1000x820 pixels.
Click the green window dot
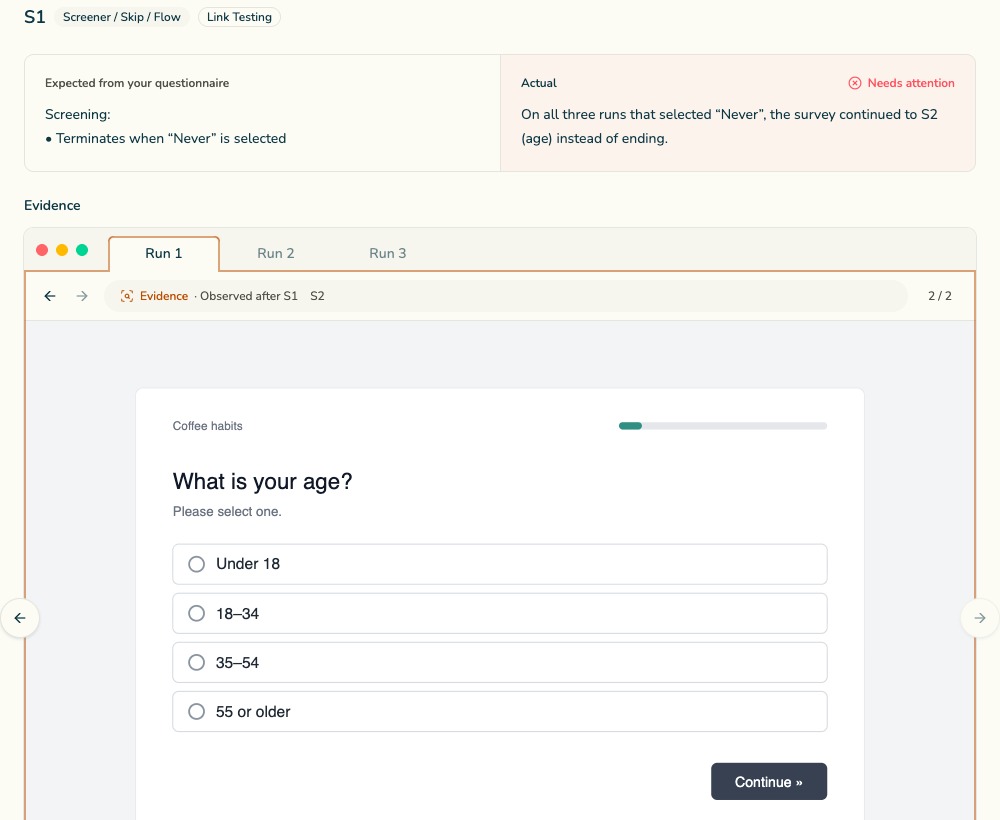pos(82,250)
